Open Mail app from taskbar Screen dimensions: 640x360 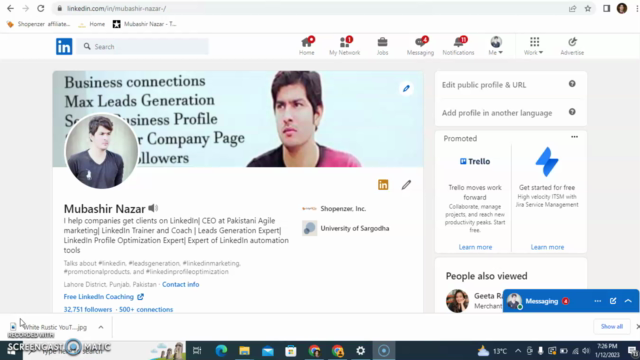coord(267,351)
